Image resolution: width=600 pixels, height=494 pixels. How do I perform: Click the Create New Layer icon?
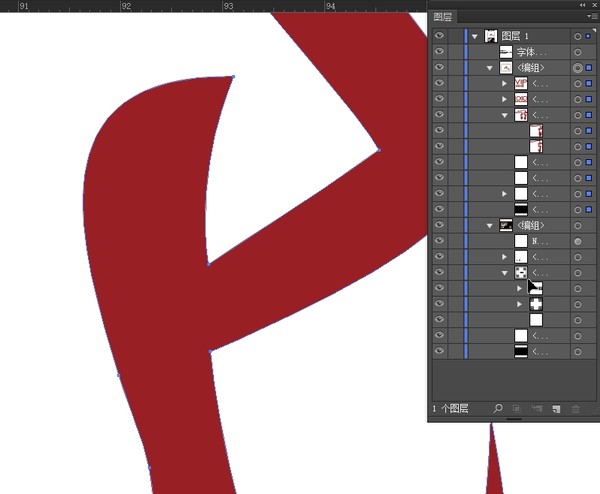click(556, 409)
